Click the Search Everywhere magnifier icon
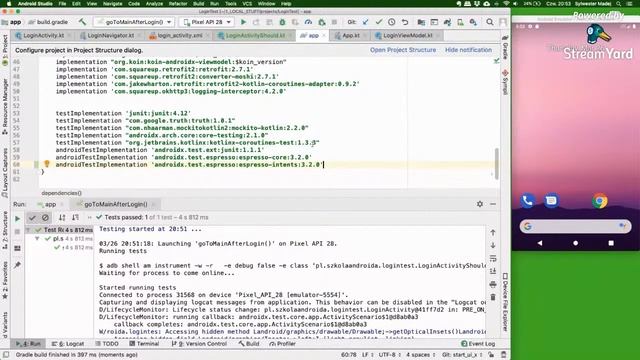 point(490,22)
